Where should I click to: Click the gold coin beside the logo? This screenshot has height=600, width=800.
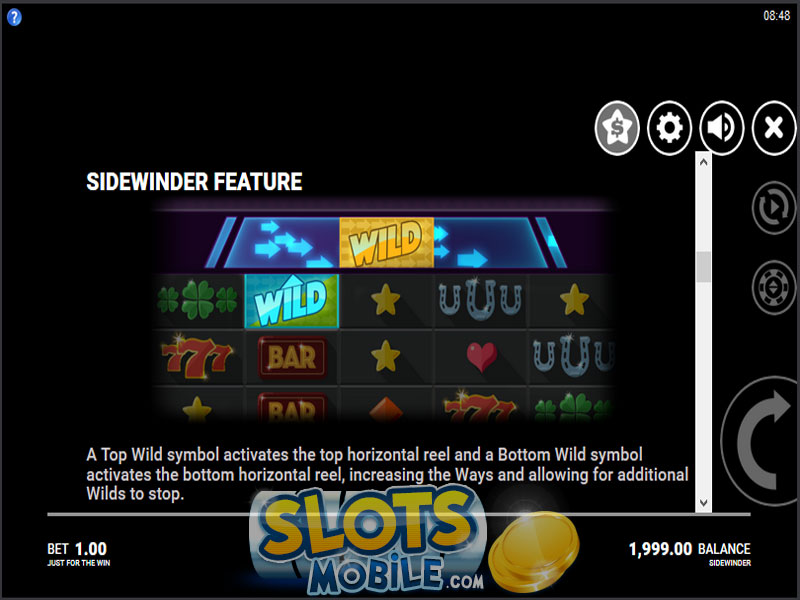coord(534,551)
